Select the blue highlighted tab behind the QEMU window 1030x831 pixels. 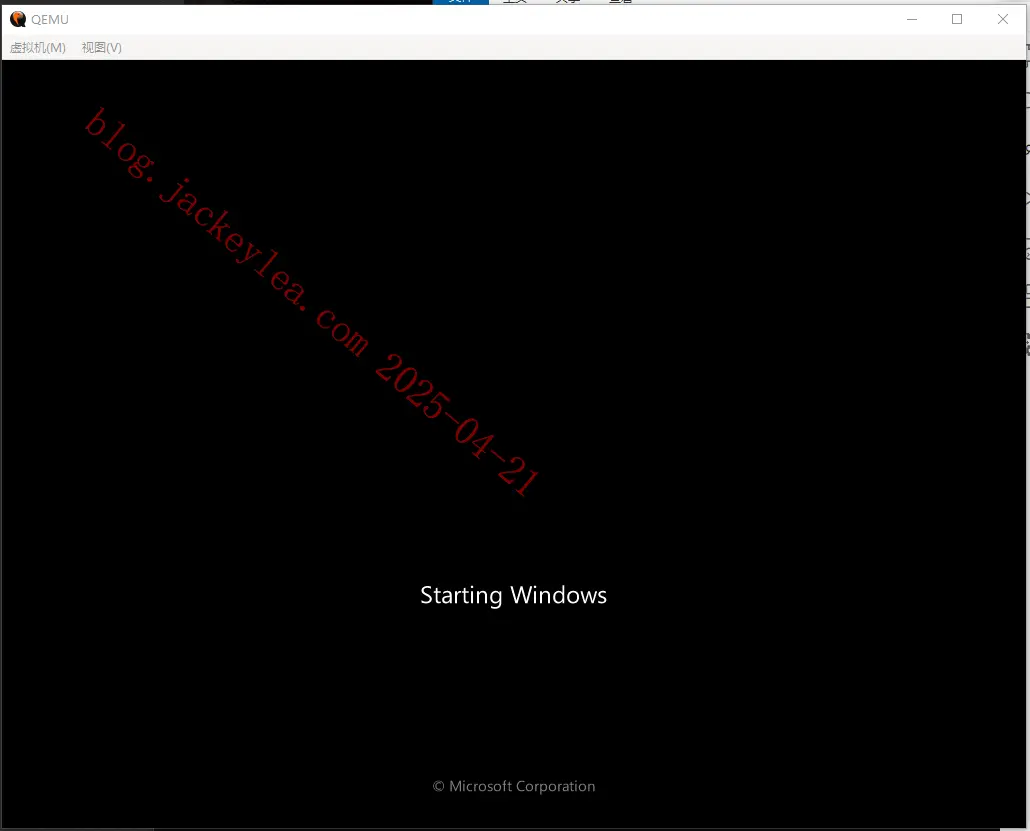click(460, 2)
